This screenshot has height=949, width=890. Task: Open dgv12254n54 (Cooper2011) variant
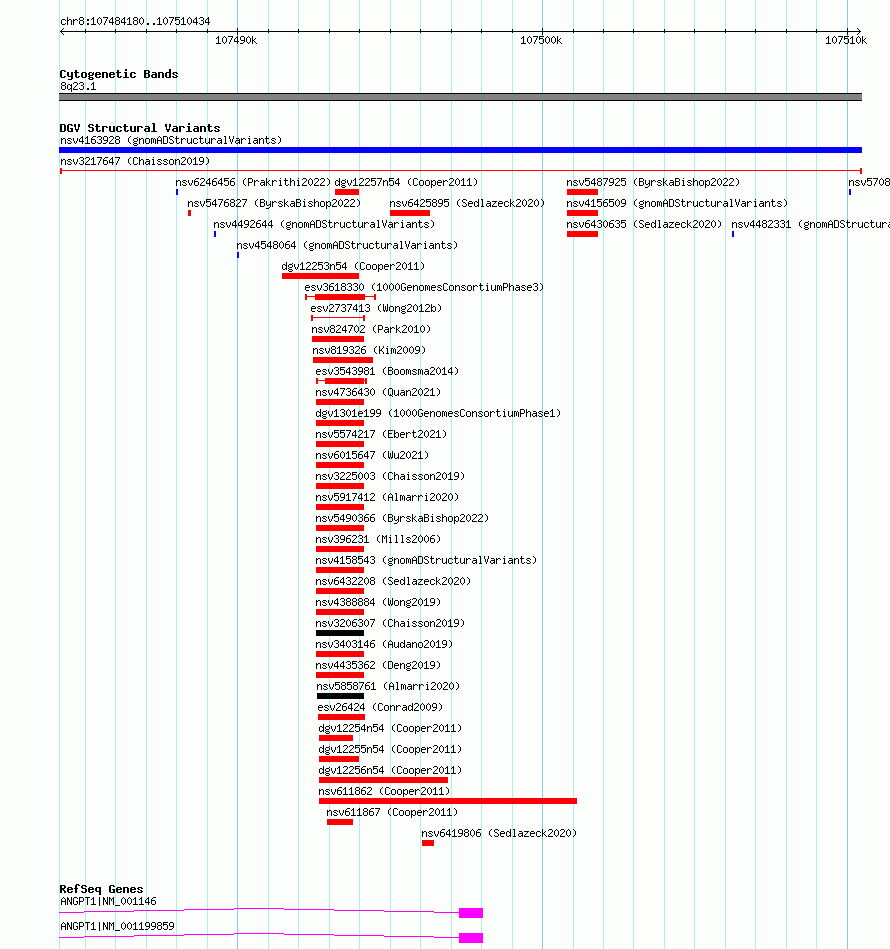(x=390, y=729)
